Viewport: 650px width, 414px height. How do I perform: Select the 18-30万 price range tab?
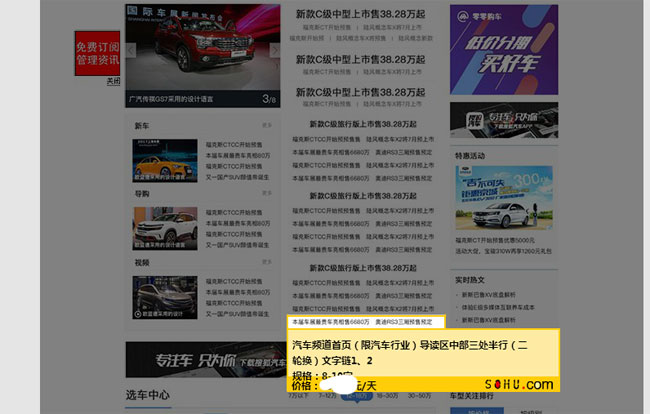[x=387, y=396]
